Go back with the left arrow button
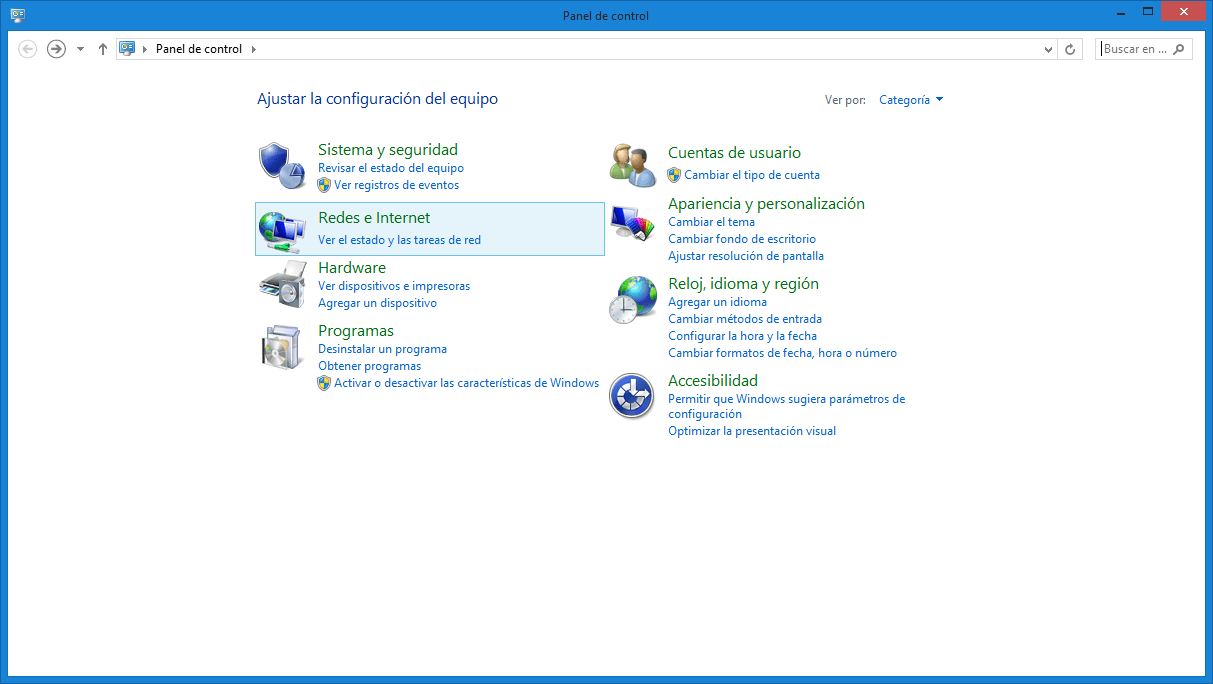1213x684 pixels. point(28,49)
